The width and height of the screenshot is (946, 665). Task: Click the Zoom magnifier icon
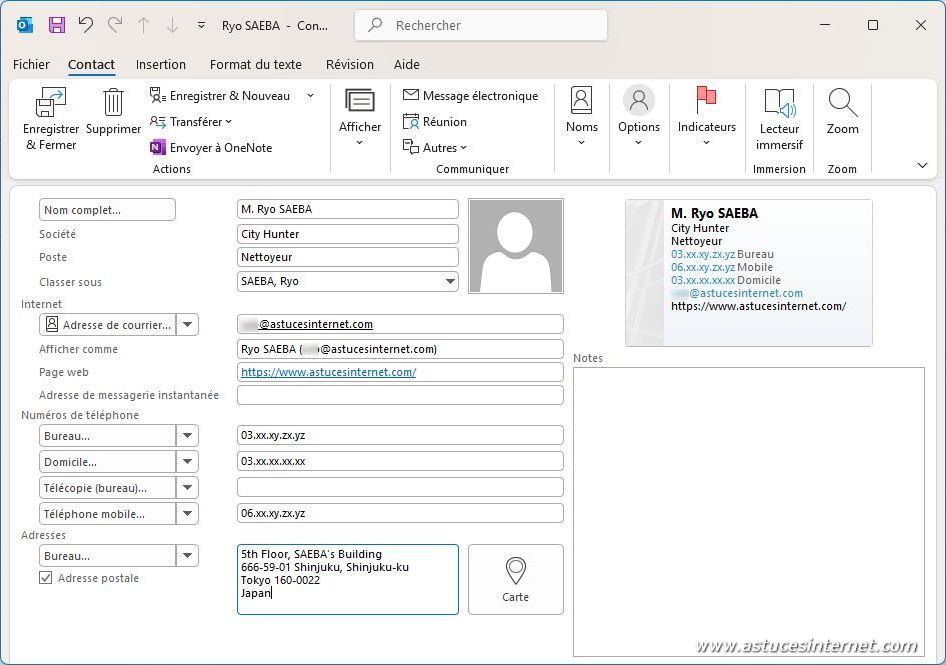(842, 103)
